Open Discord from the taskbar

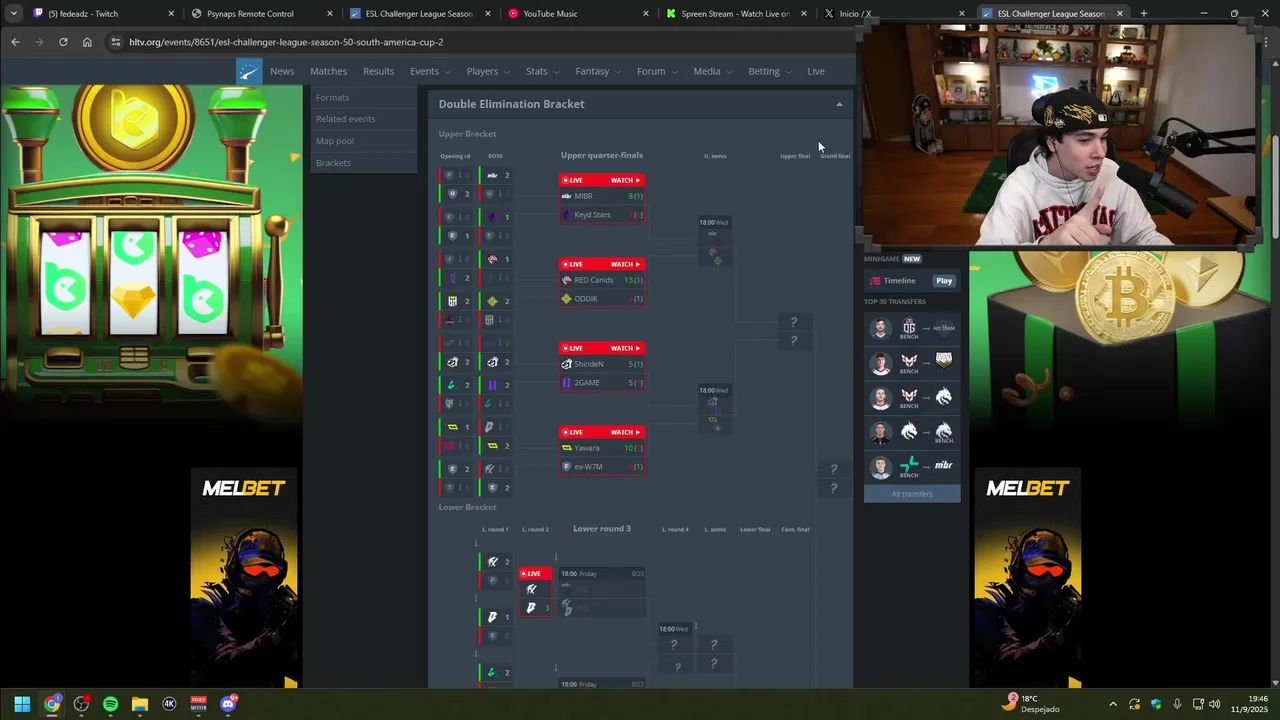coord(228,704)
